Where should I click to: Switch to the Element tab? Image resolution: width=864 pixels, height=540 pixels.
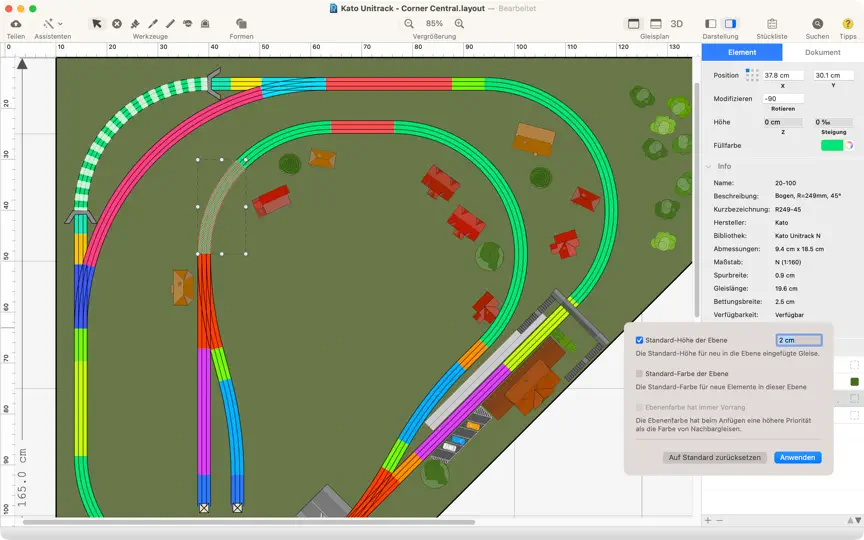pyautogui.click(x=742, y=52)
